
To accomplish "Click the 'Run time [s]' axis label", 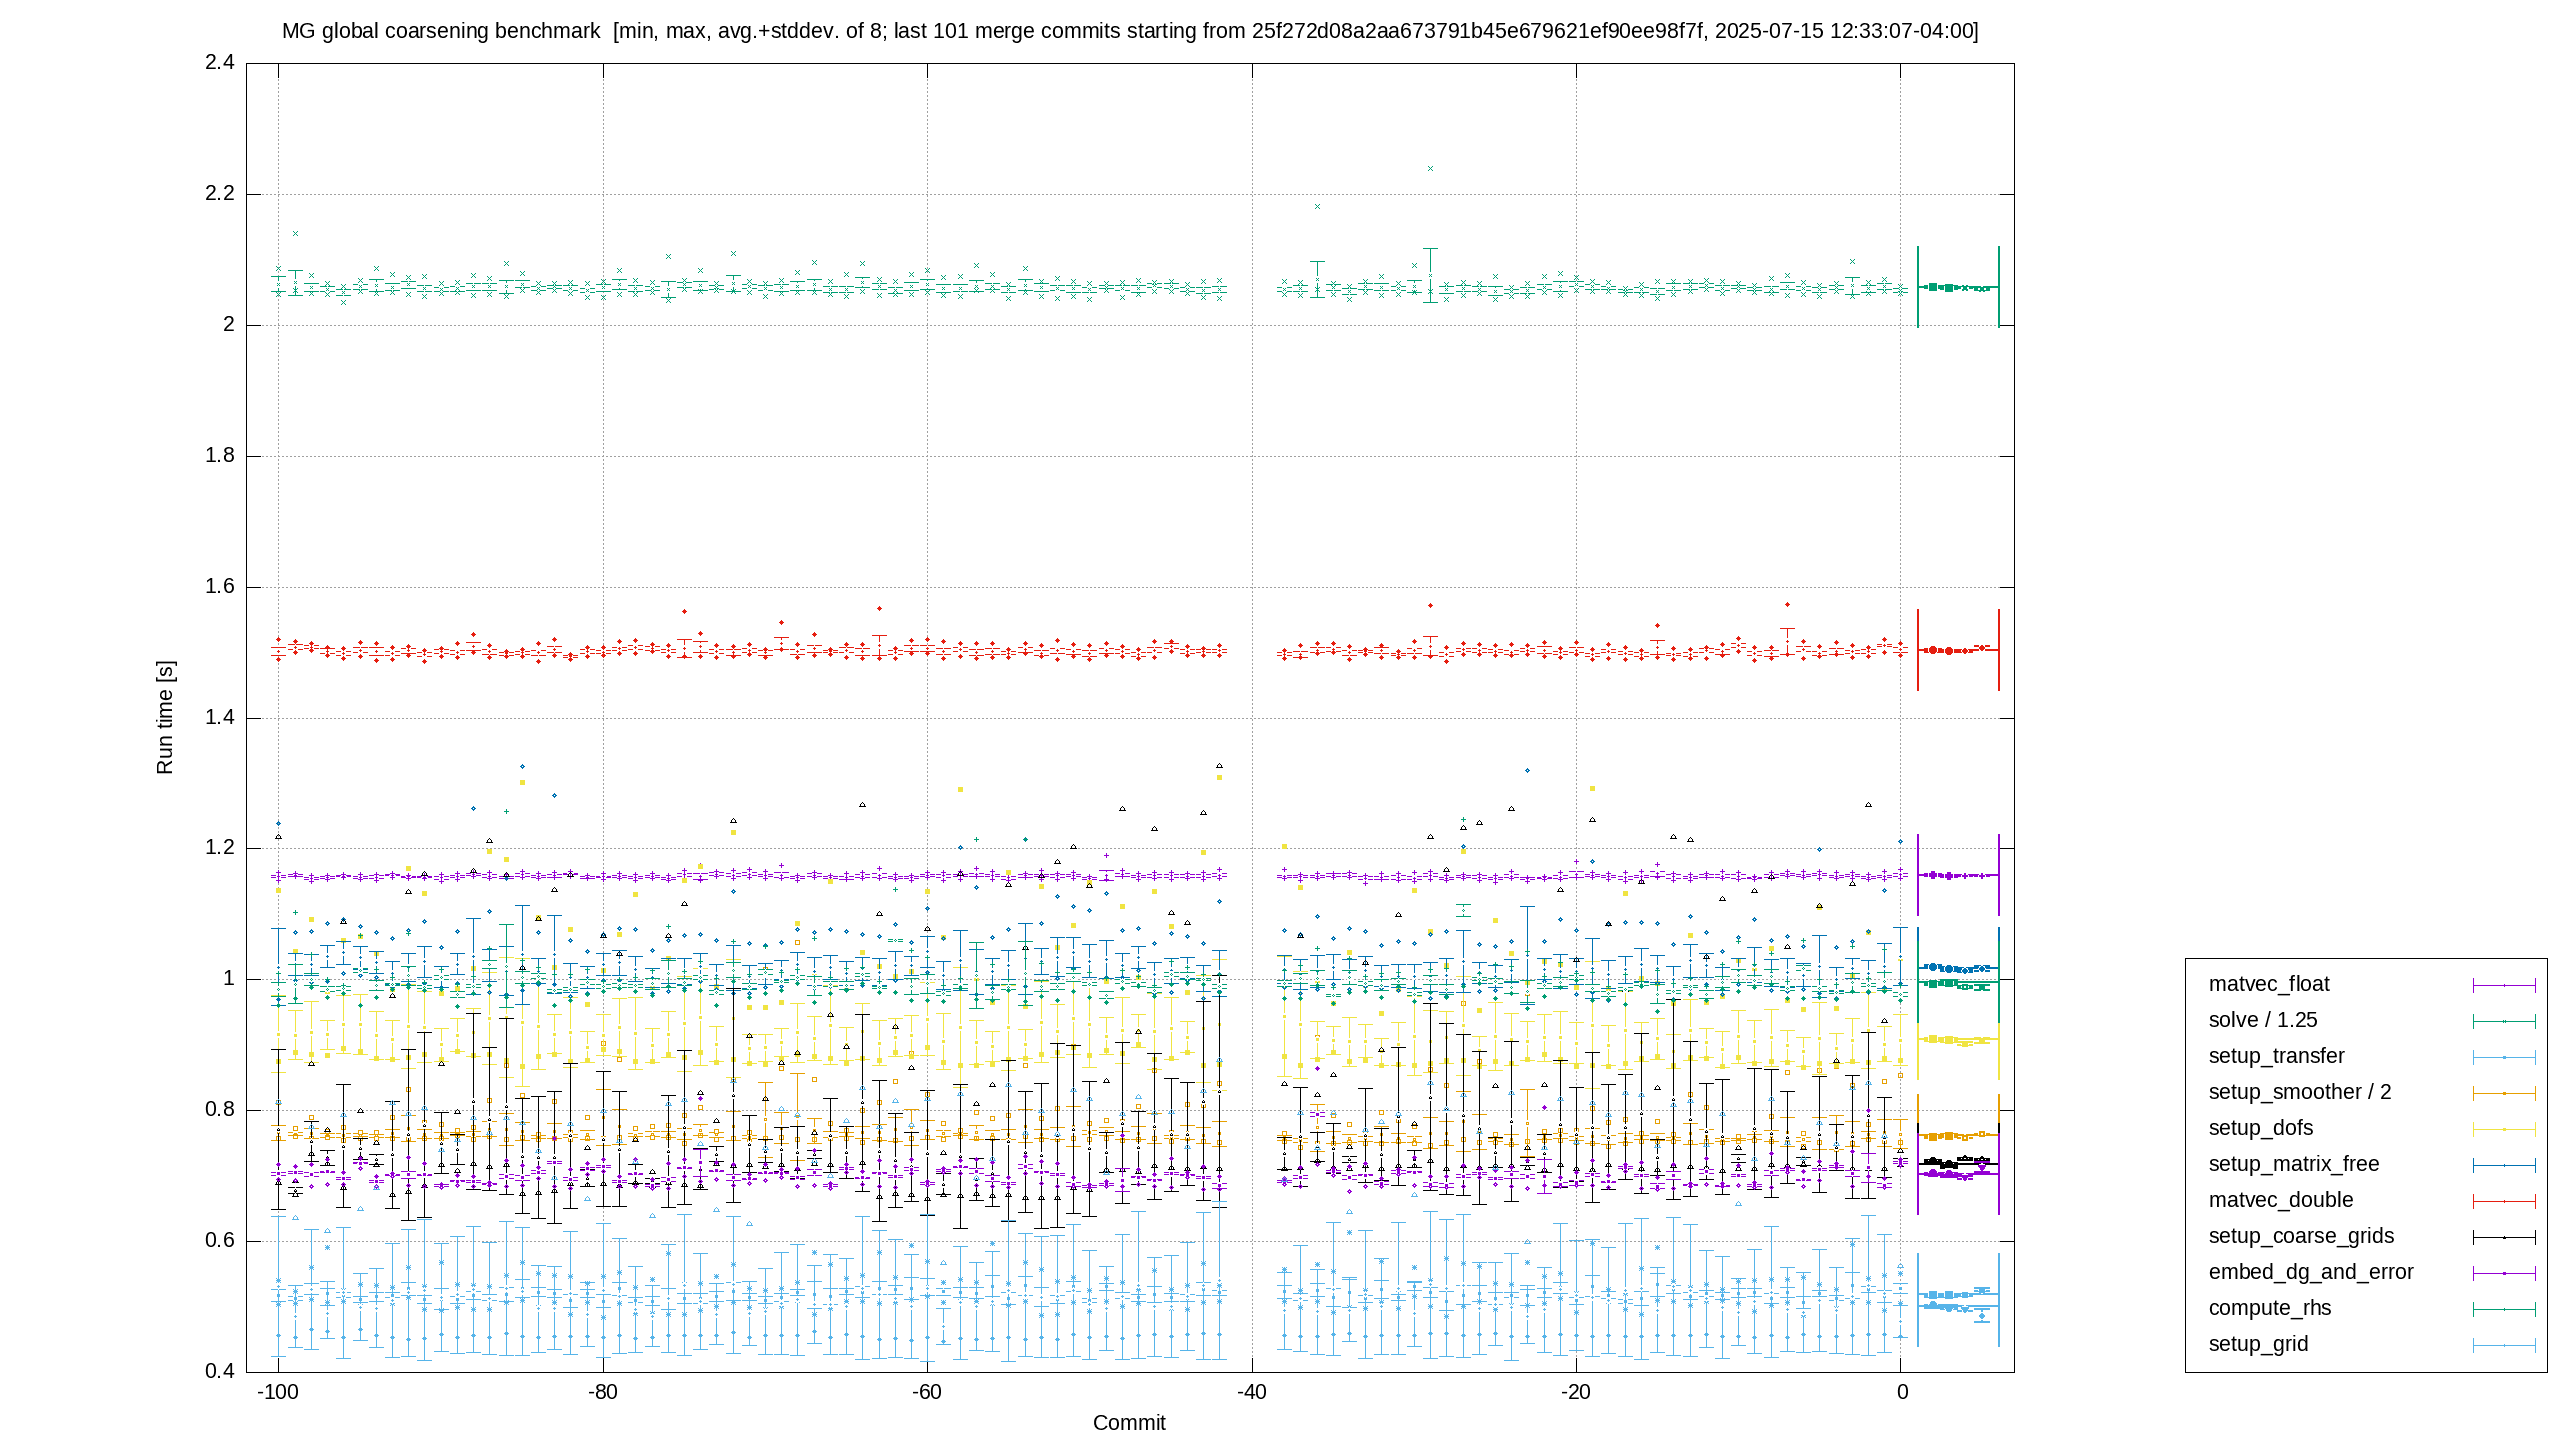I will pyautogui.click(x=165, y=717).
